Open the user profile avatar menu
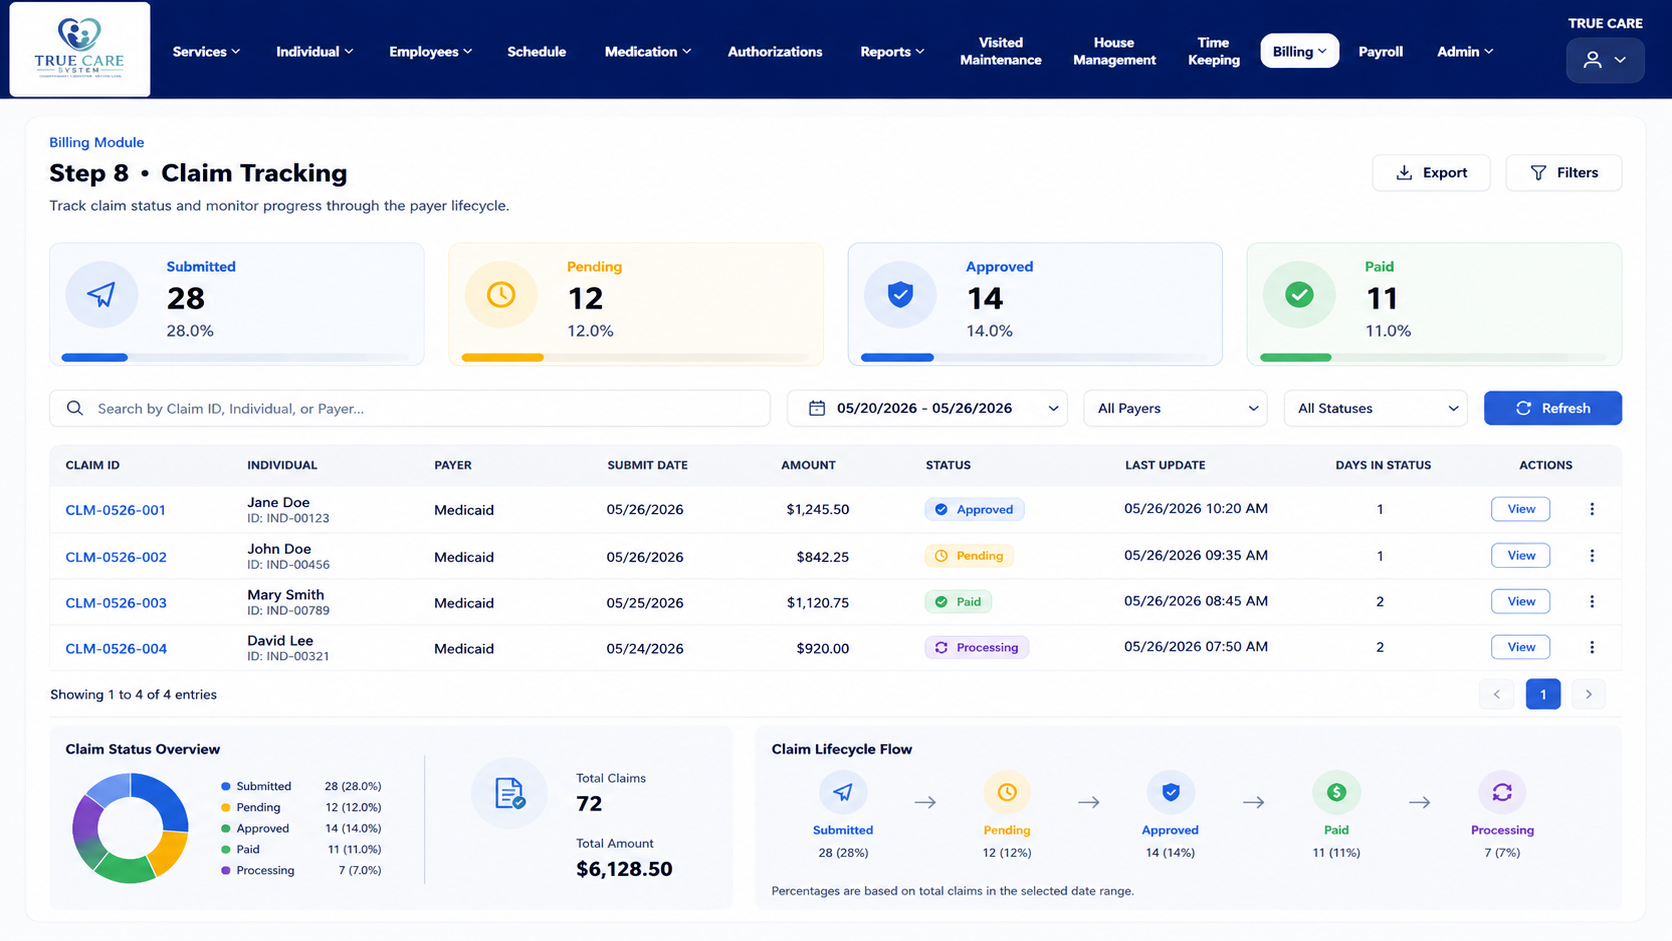The height and width of the screenshot is (941, 1672). (x=1604, y=60)
